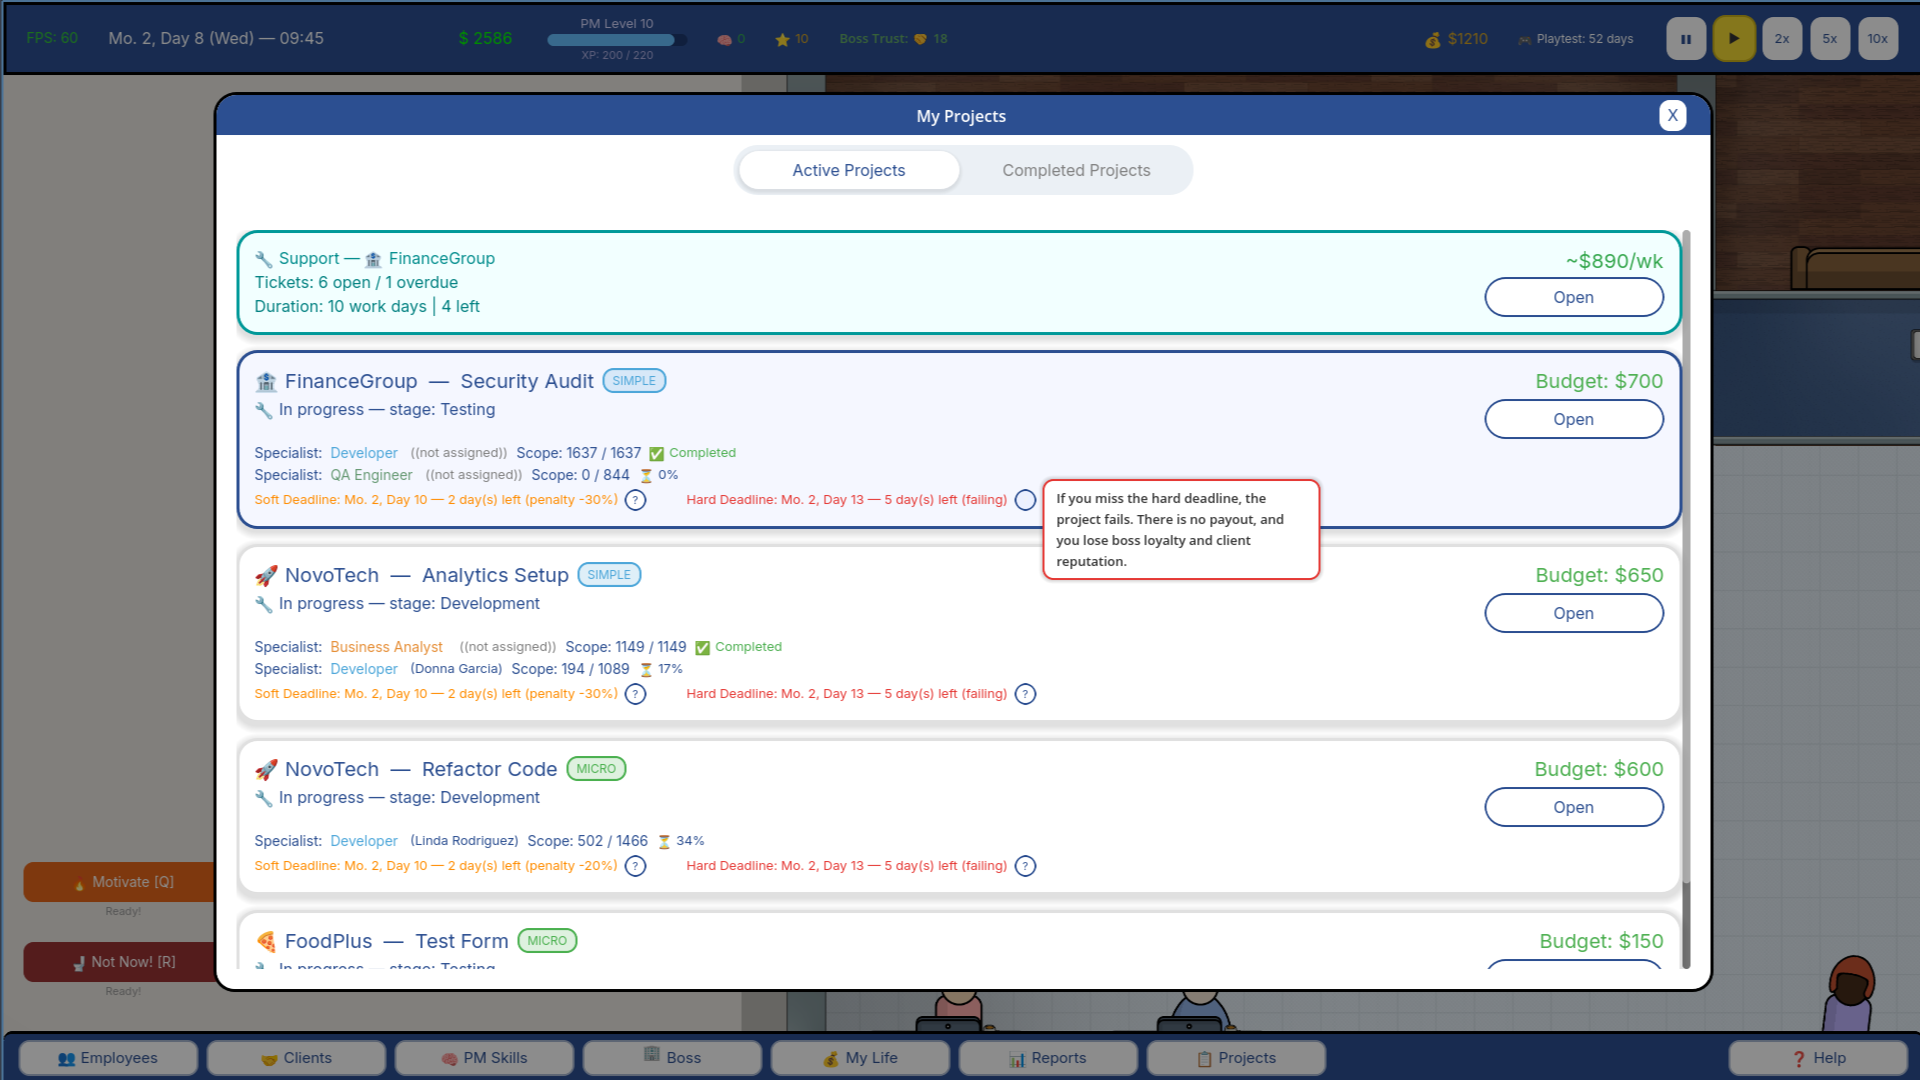Pause the game with the pause icon

1686,39
